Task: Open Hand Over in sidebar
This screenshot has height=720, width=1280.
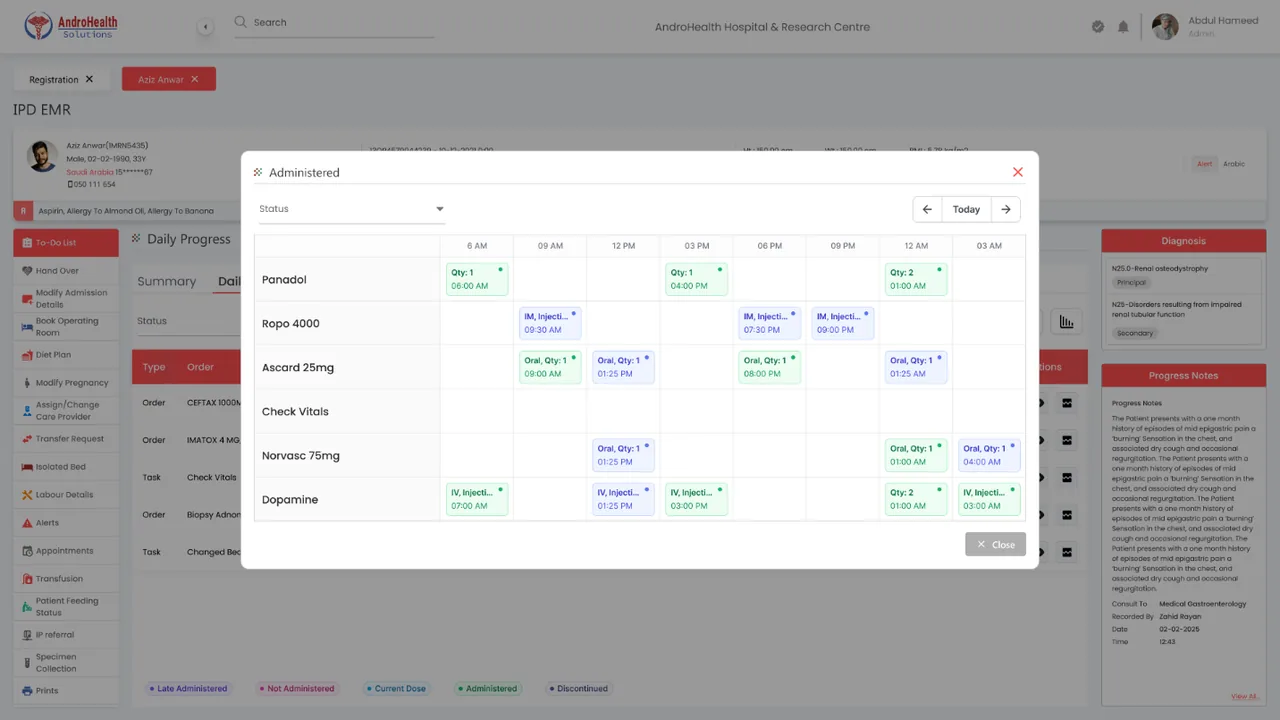Action: [x=65, y=270]
